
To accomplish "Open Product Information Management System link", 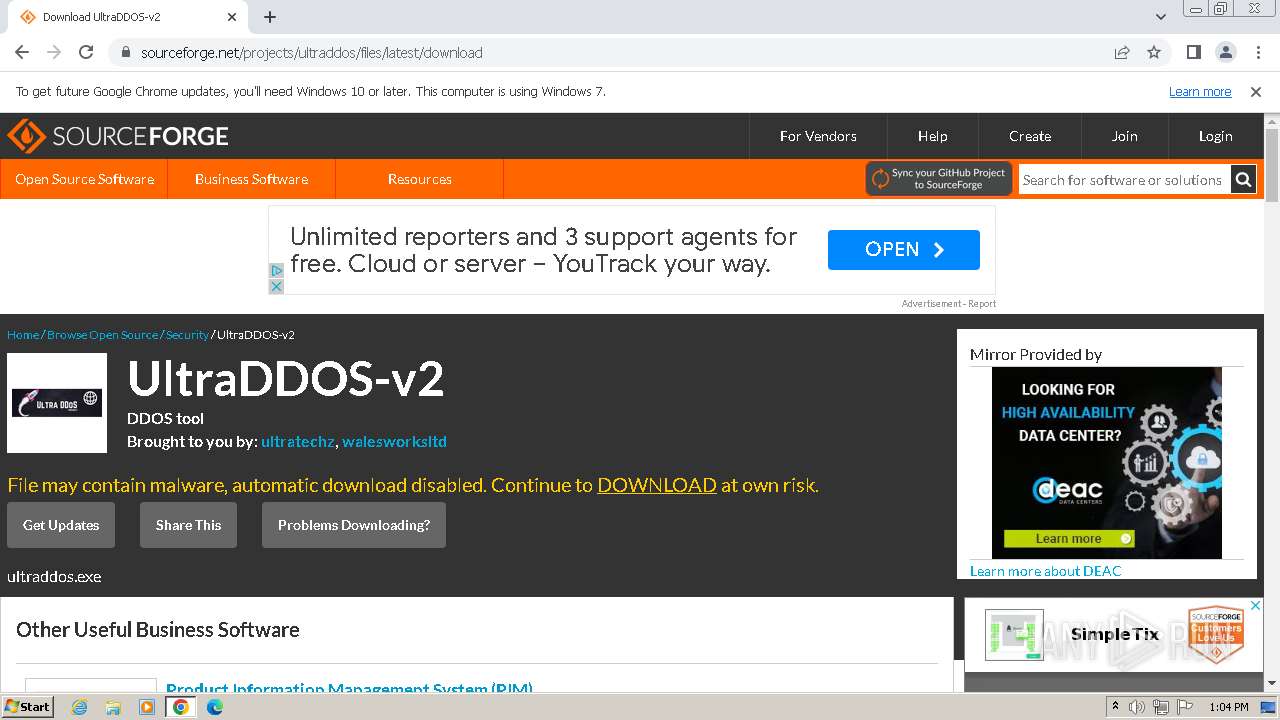I will [349, 688].
